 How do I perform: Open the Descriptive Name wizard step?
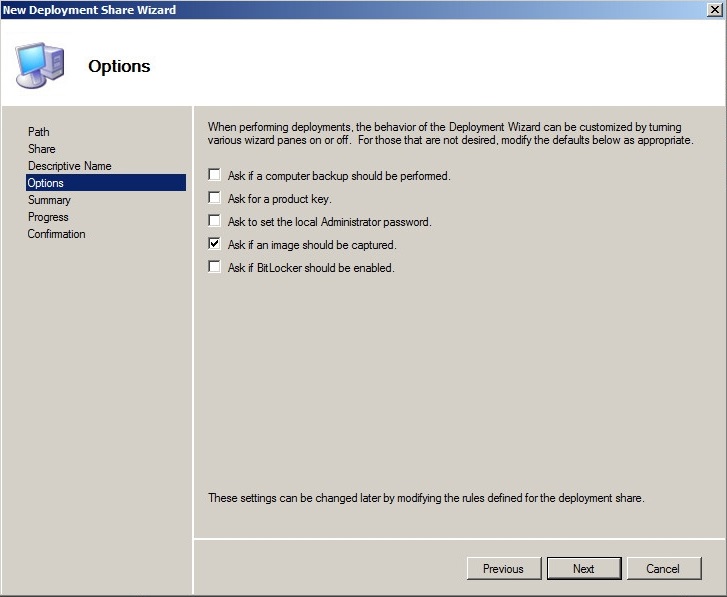[x=70, y=166]
